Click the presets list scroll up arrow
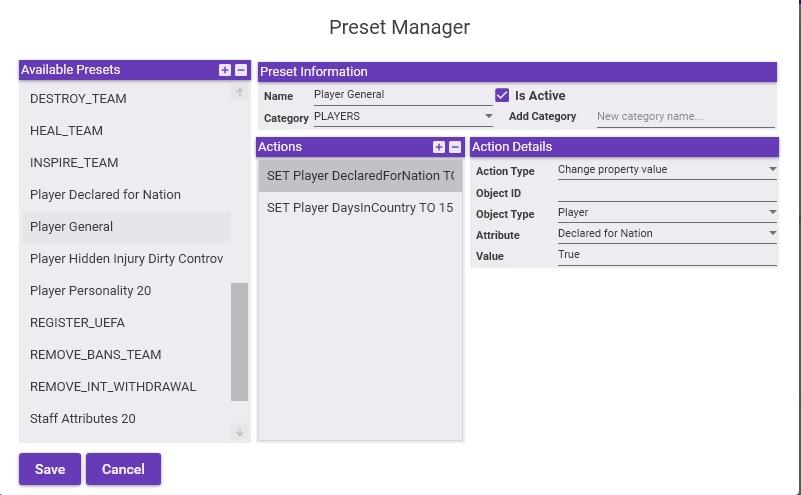 click(x=239, y=92)
